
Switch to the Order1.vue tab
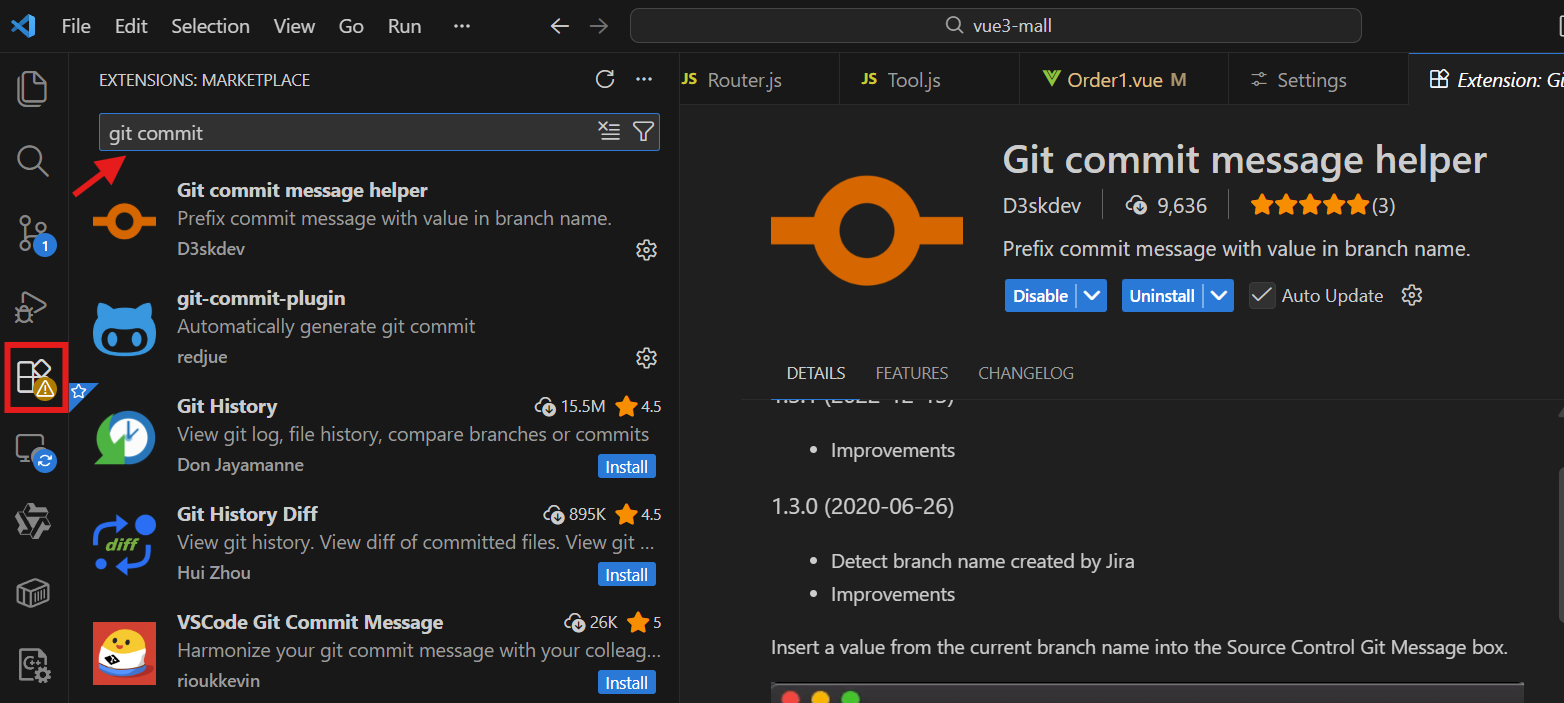pos(1124,80)
